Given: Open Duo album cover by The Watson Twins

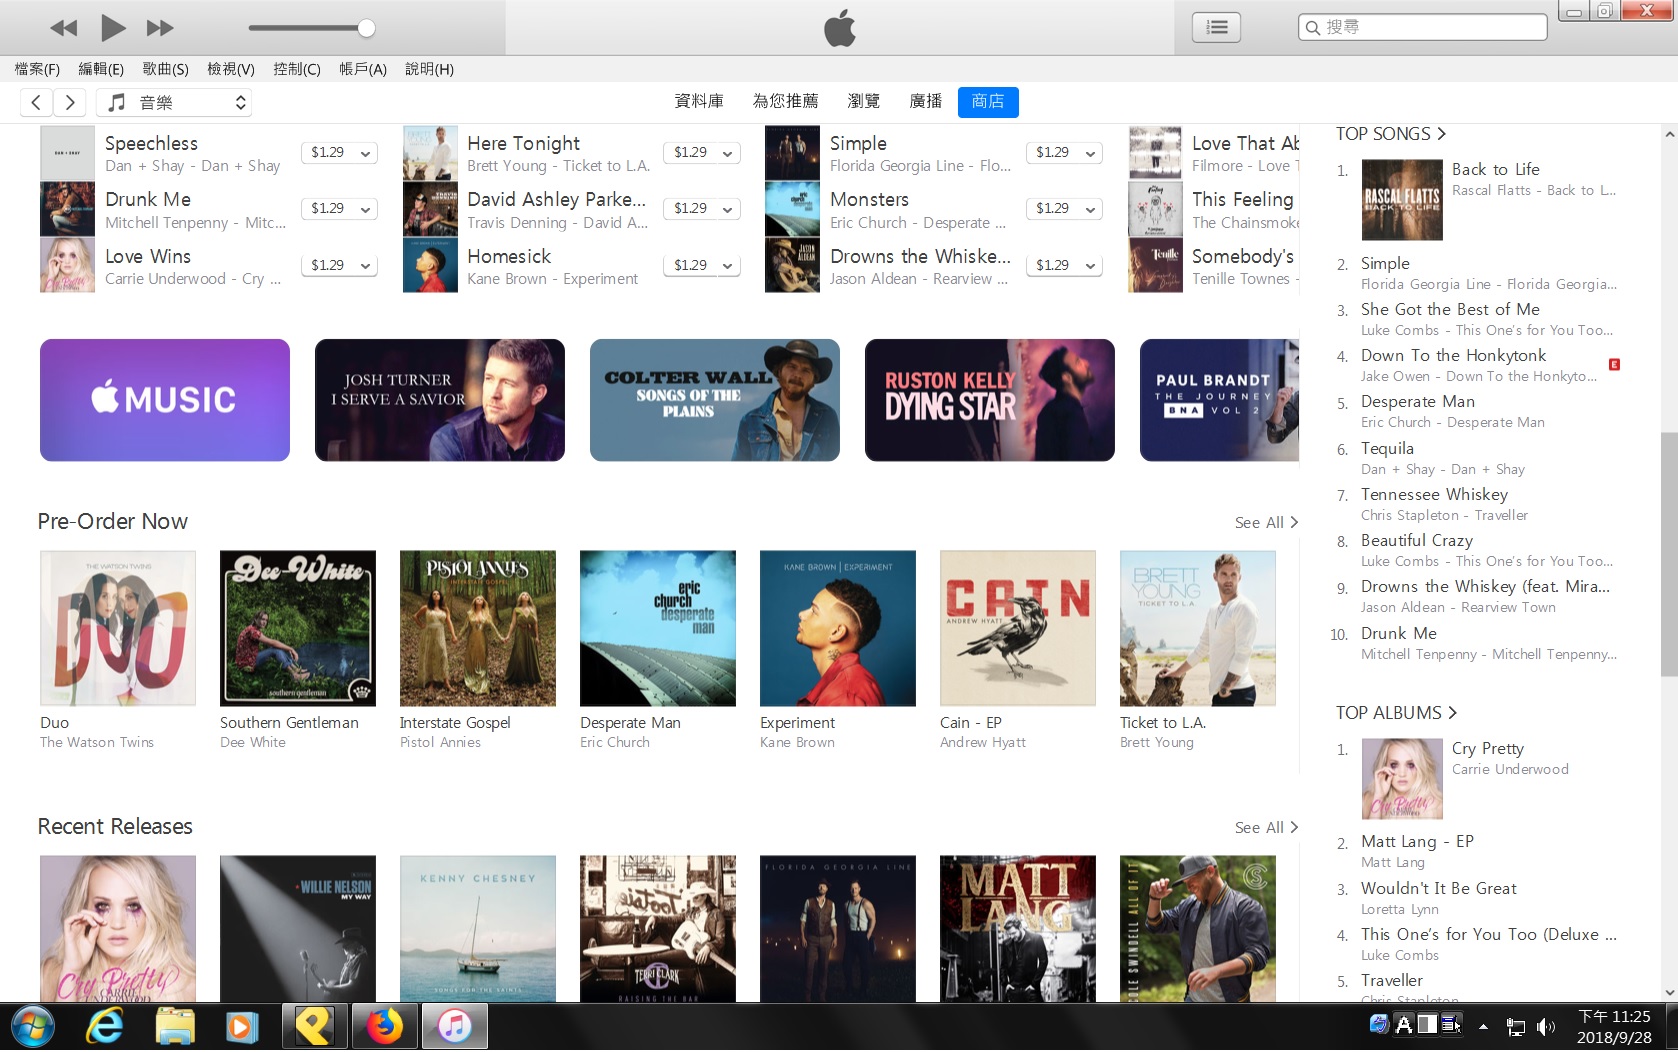Looking at the screenshot, I should pyautogui.click(x=118, y=628).
